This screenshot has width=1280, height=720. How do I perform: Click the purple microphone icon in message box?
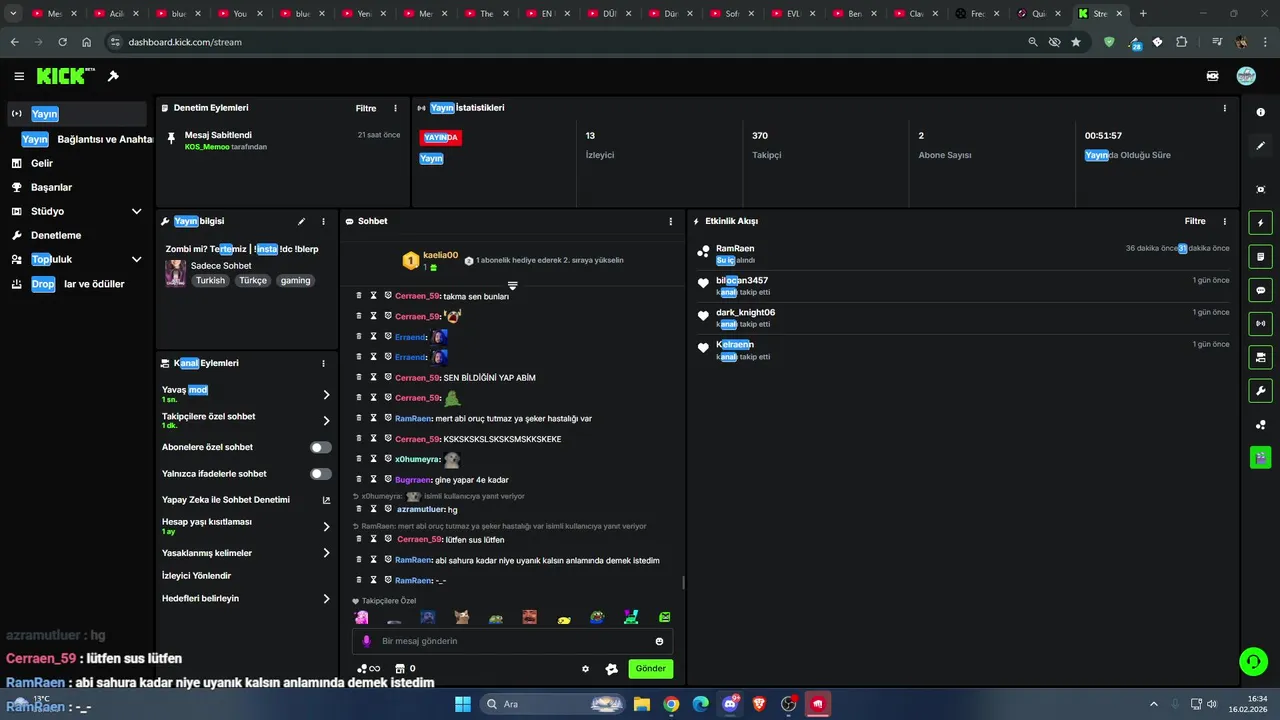pos(366,641)
